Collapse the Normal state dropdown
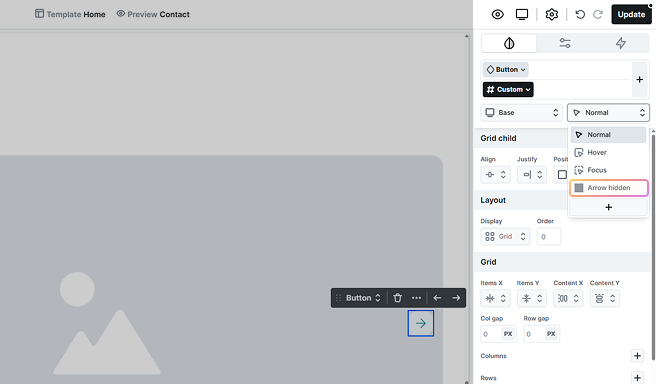Screen dimensions: 656x384 [x=608, y=113]
